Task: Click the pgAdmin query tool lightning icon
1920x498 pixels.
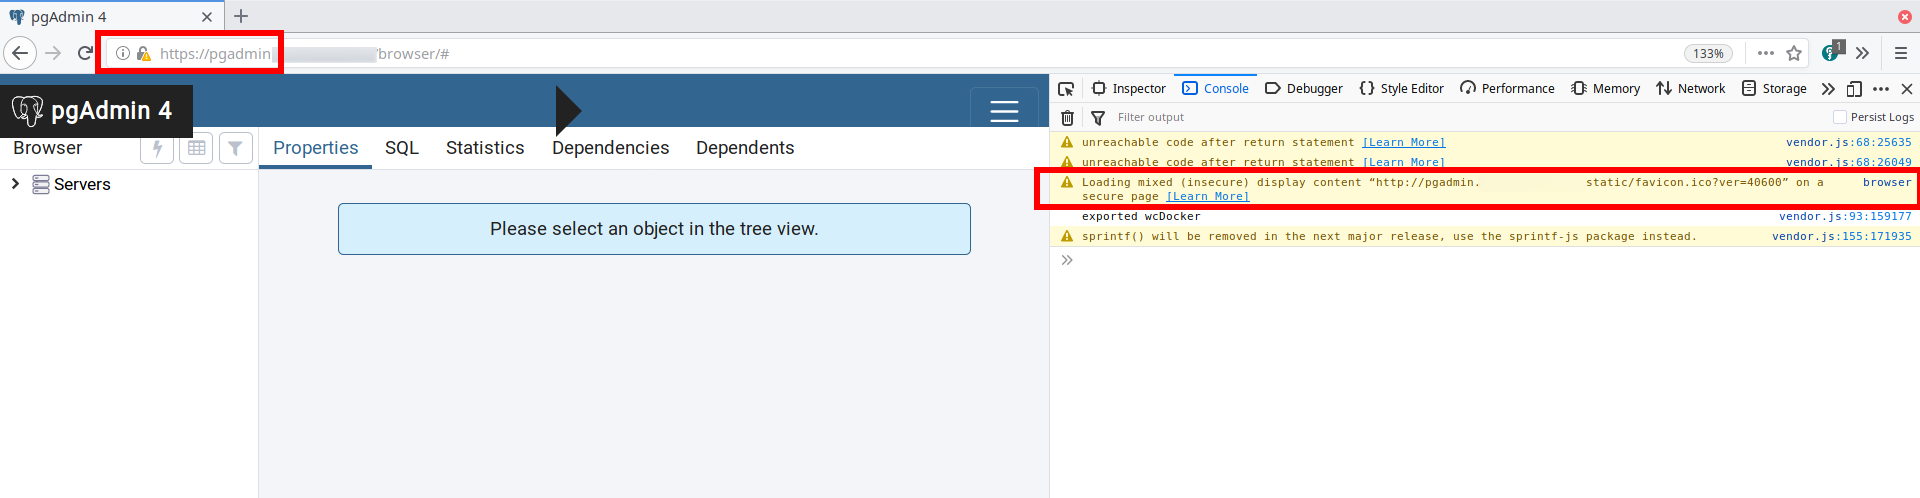Action: pos(157,148)
